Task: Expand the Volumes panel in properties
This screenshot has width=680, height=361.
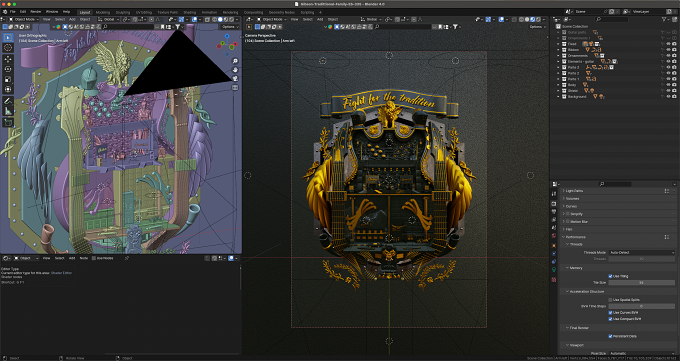Action: 572,199
